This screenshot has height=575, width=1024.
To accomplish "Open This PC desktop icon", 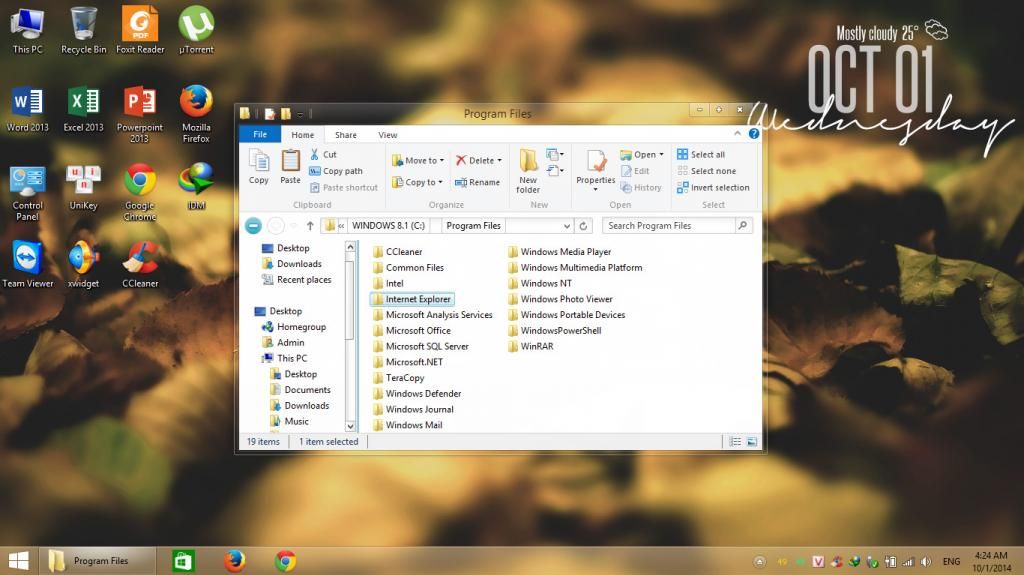I will (27, 30).
